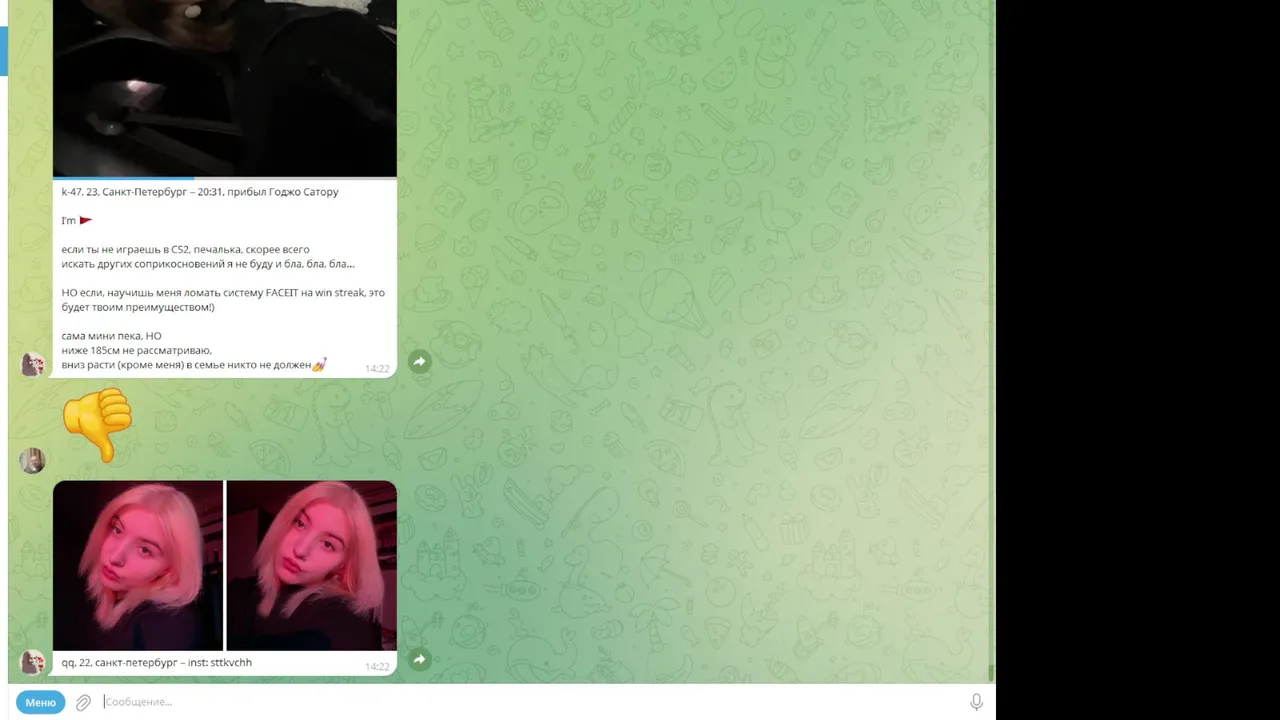Click the 14:22 timestamp on the photo message

tap(377, 667)
